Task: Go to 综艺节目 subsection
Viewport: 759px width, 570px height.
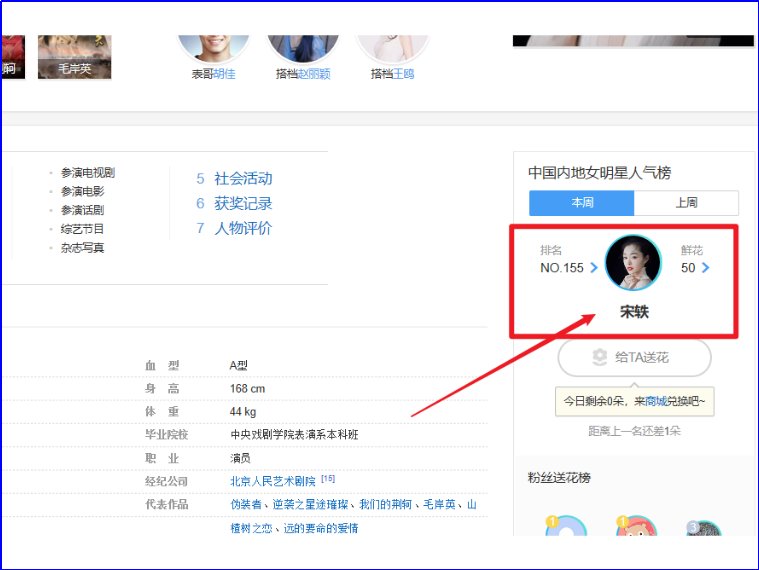Action: click(82, 229)
